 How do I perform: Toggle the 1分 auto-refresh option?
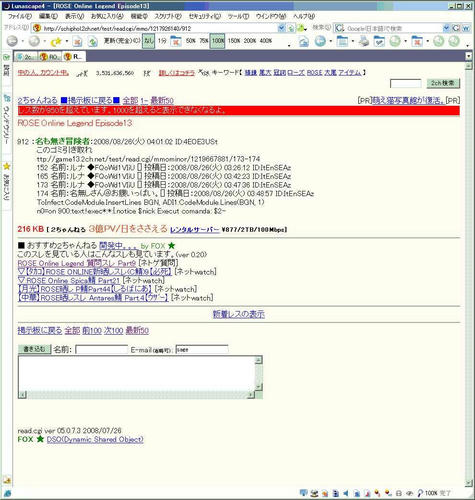click(x=162, y=41)
